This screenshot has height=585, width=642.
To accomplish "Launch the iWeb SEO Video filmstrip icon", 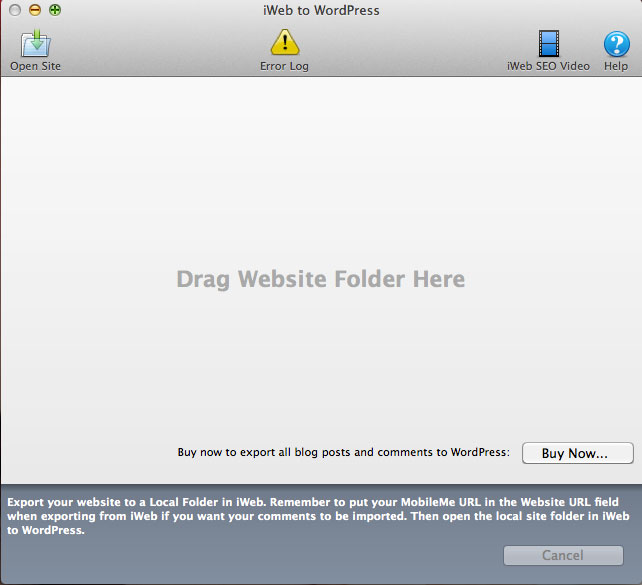I will tap(549, 43).
